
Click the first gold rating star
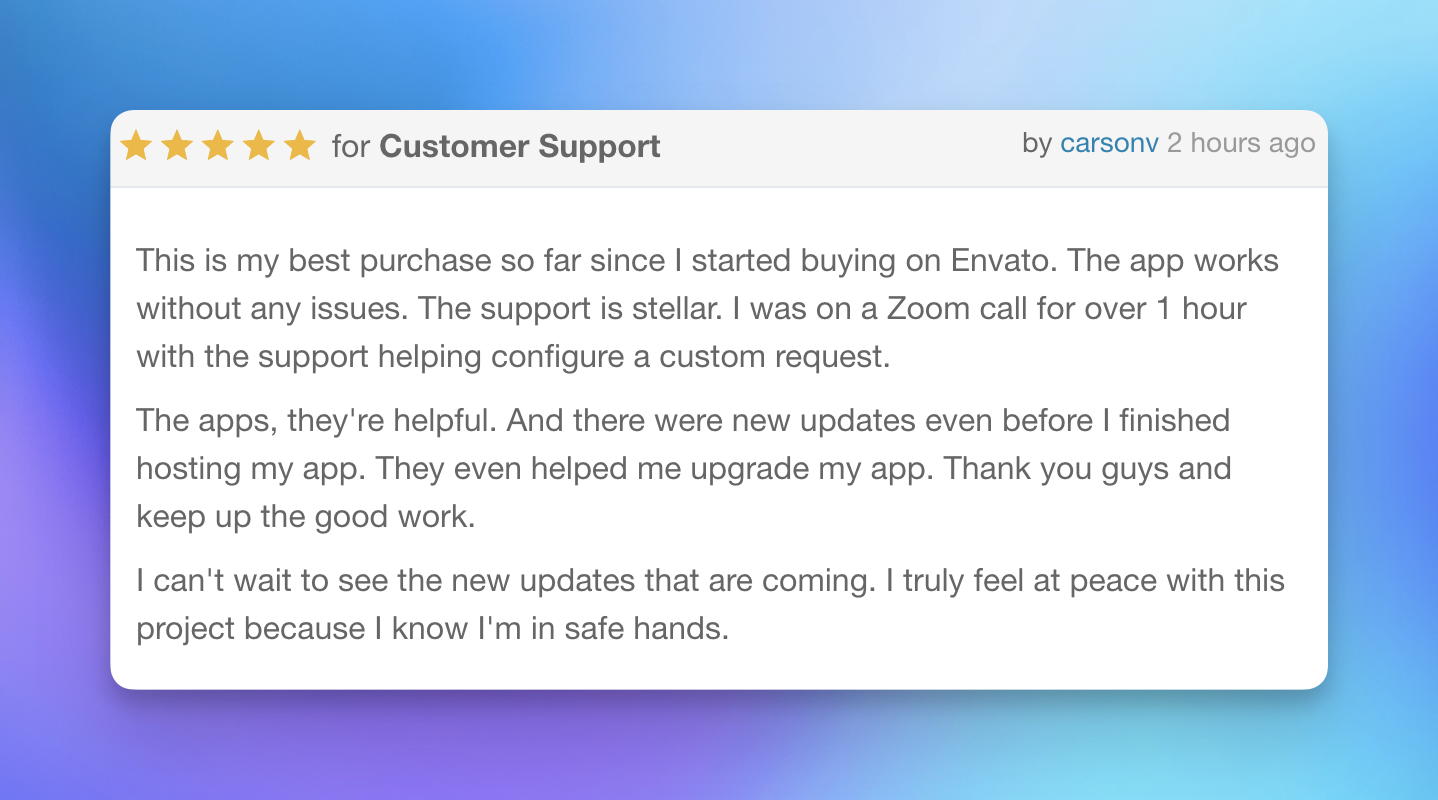[136, 146]
